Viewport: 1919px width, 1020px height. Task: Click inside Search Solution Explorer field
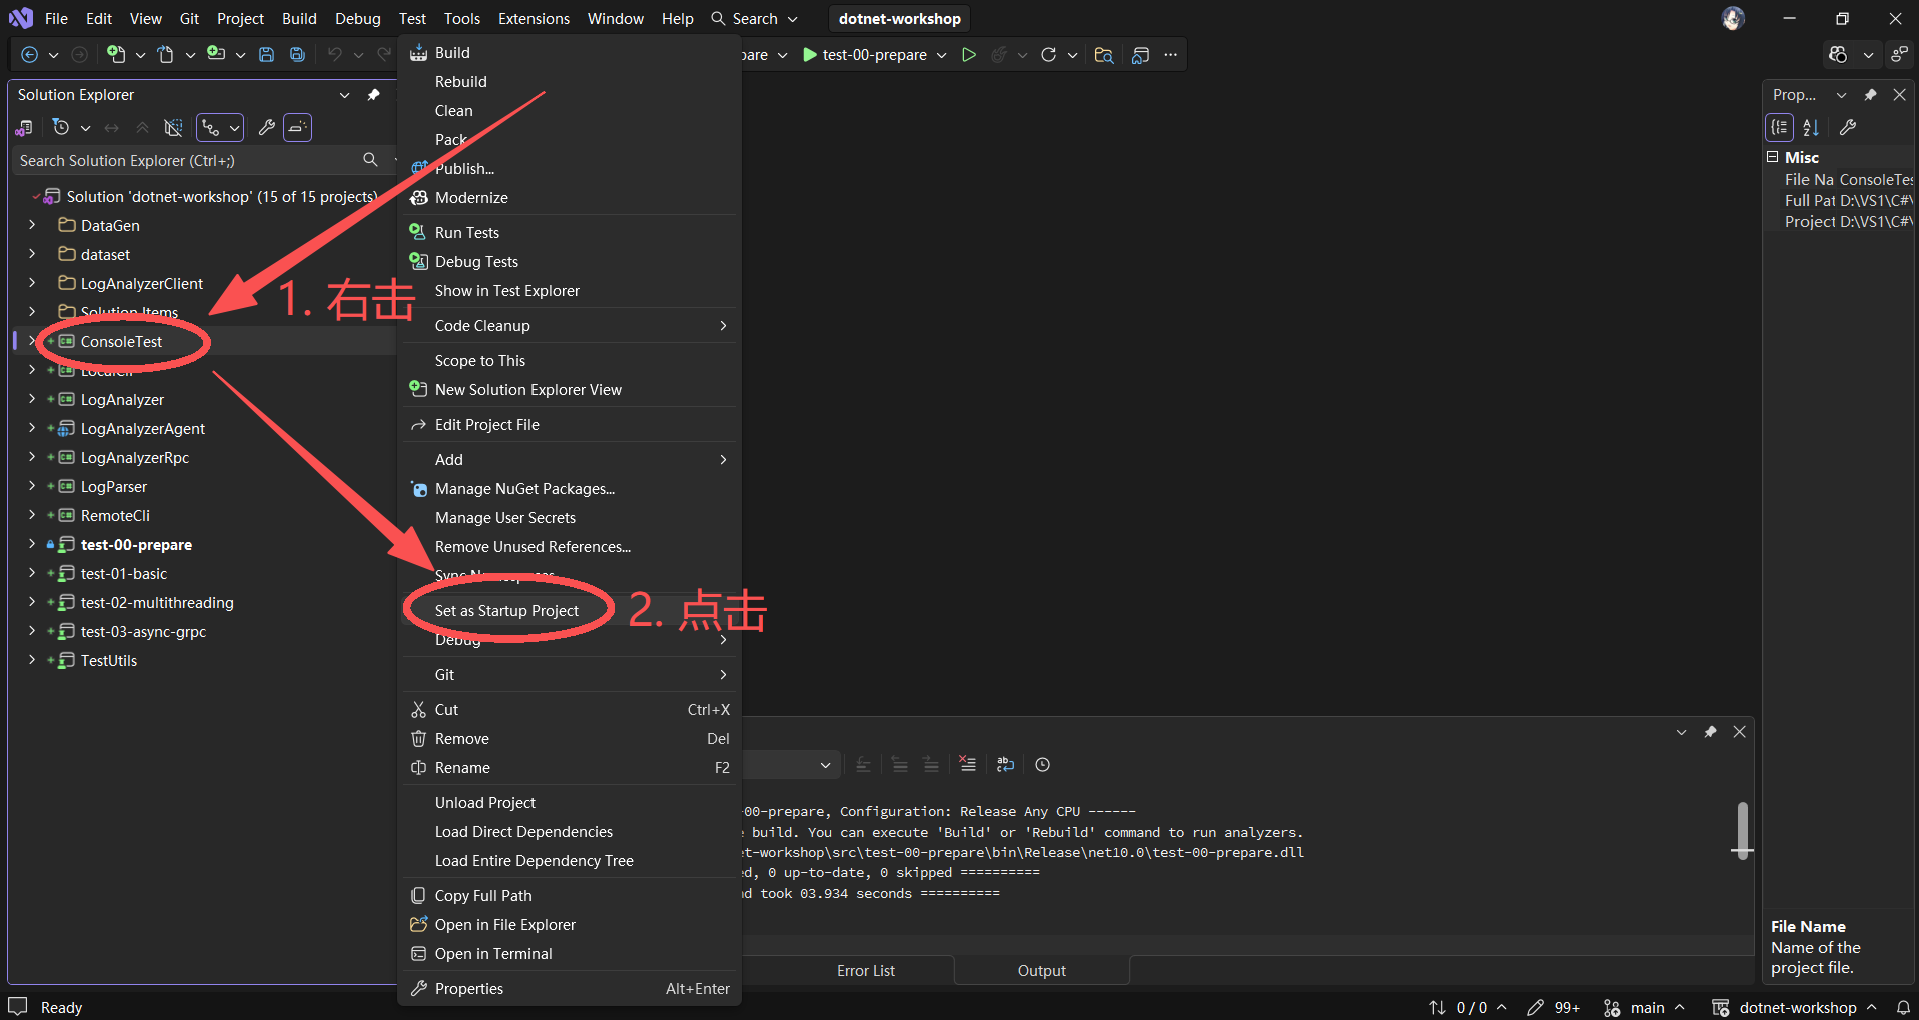(188, 160)
